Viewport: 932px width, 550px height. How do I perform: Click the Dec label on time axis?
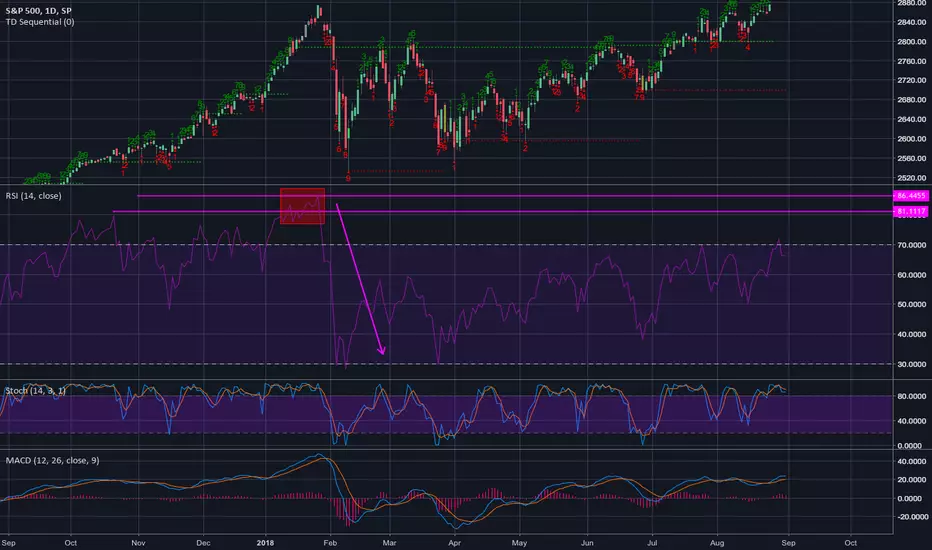(x=203, y=542)
